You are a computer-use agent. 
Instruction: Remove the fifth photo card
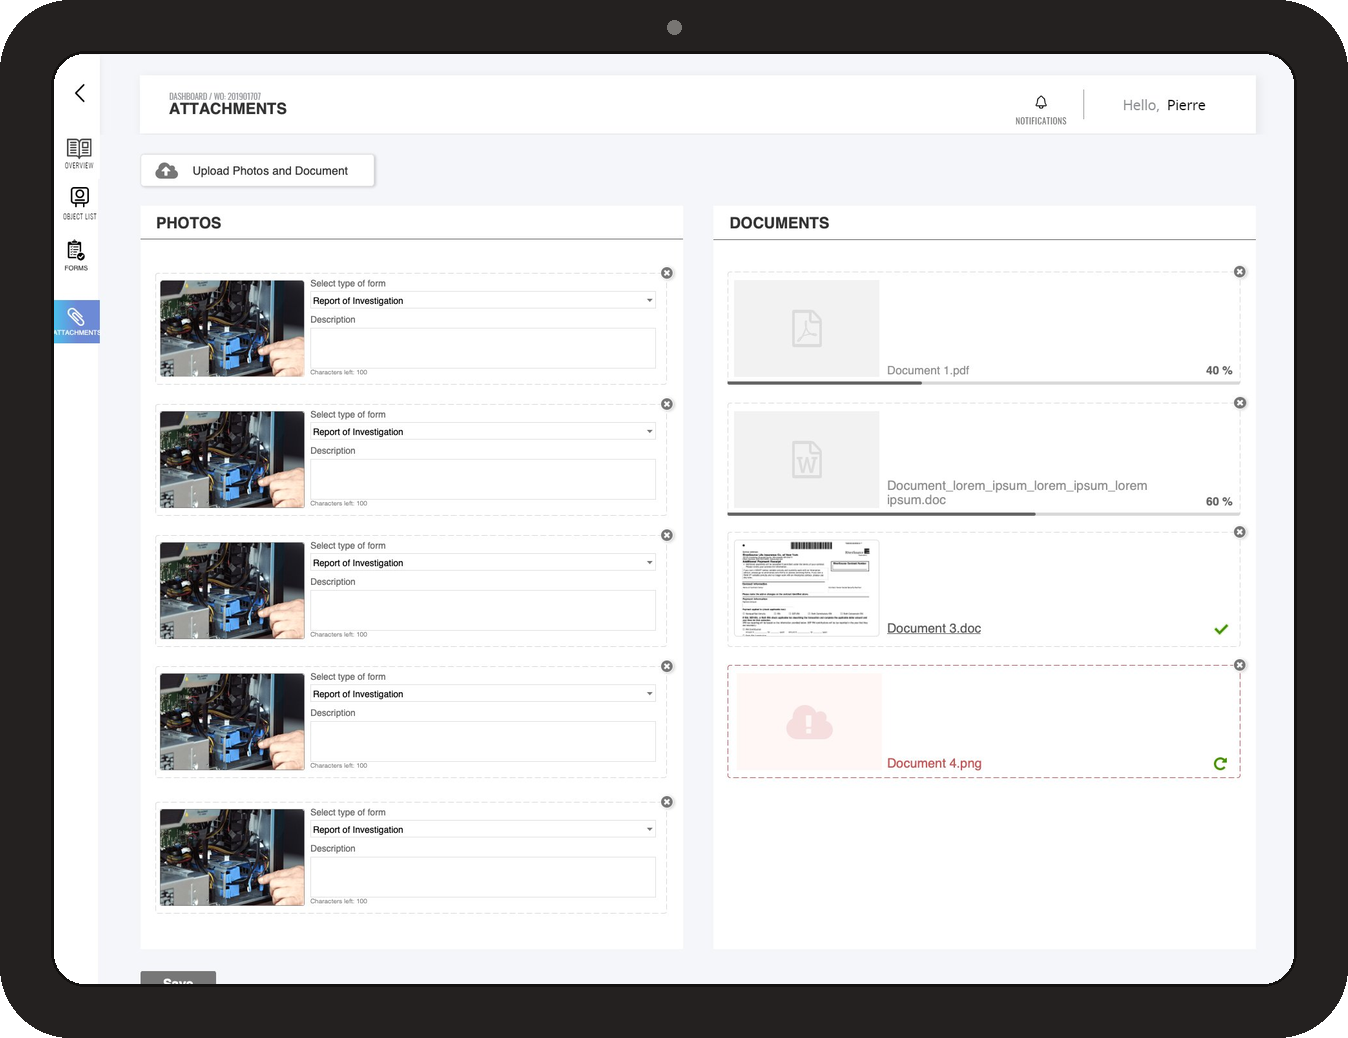pos(667,802)
